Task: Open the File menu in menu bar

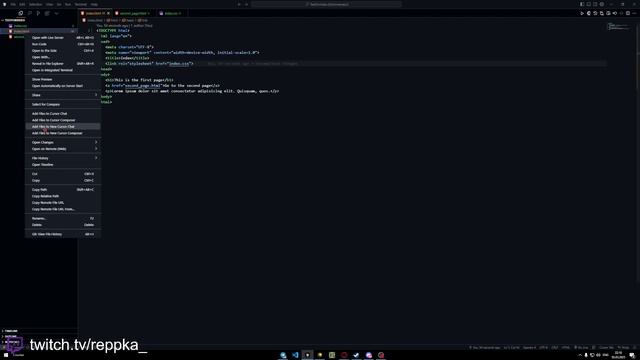Action: point(13,4)
